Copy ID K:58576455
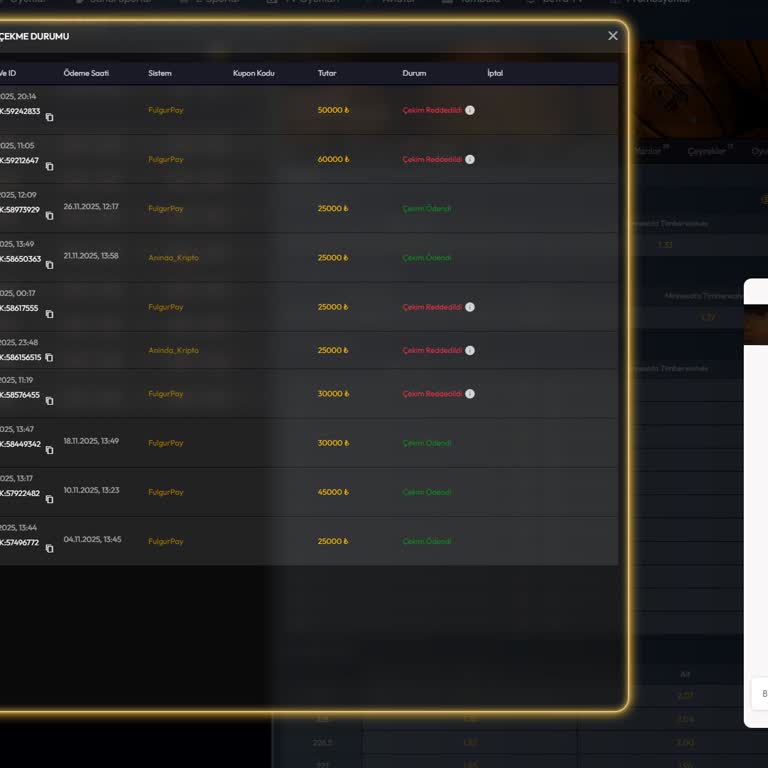 (49, 401)
